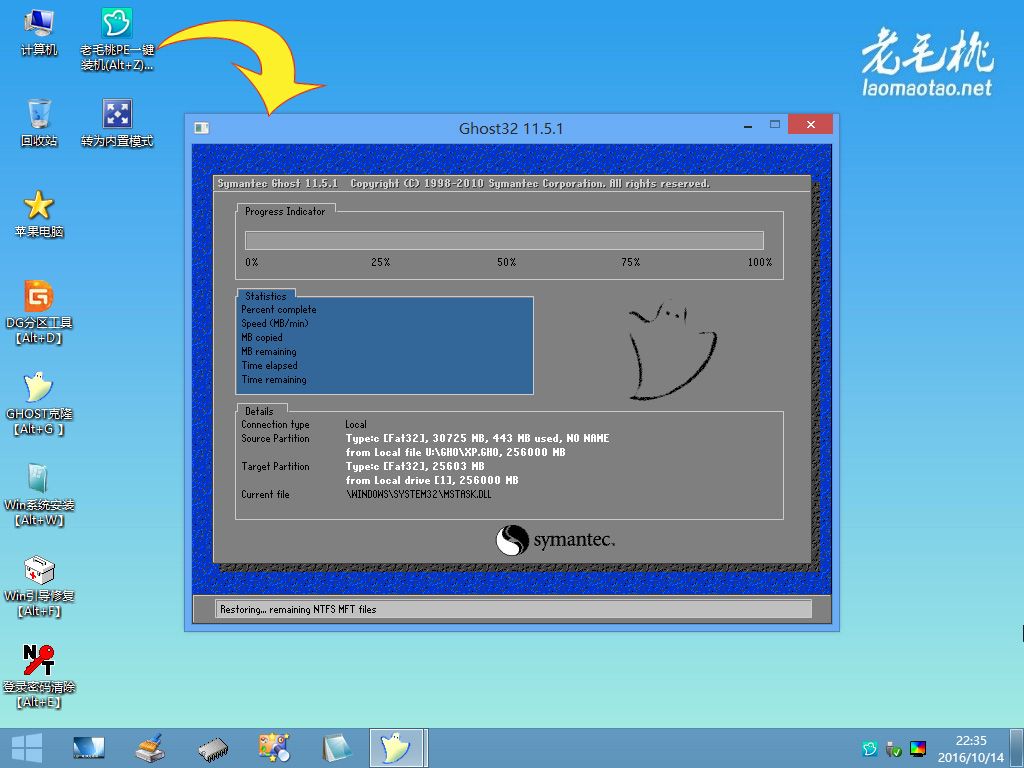Open the 苹果电脑 star icon

coord(39,206)
